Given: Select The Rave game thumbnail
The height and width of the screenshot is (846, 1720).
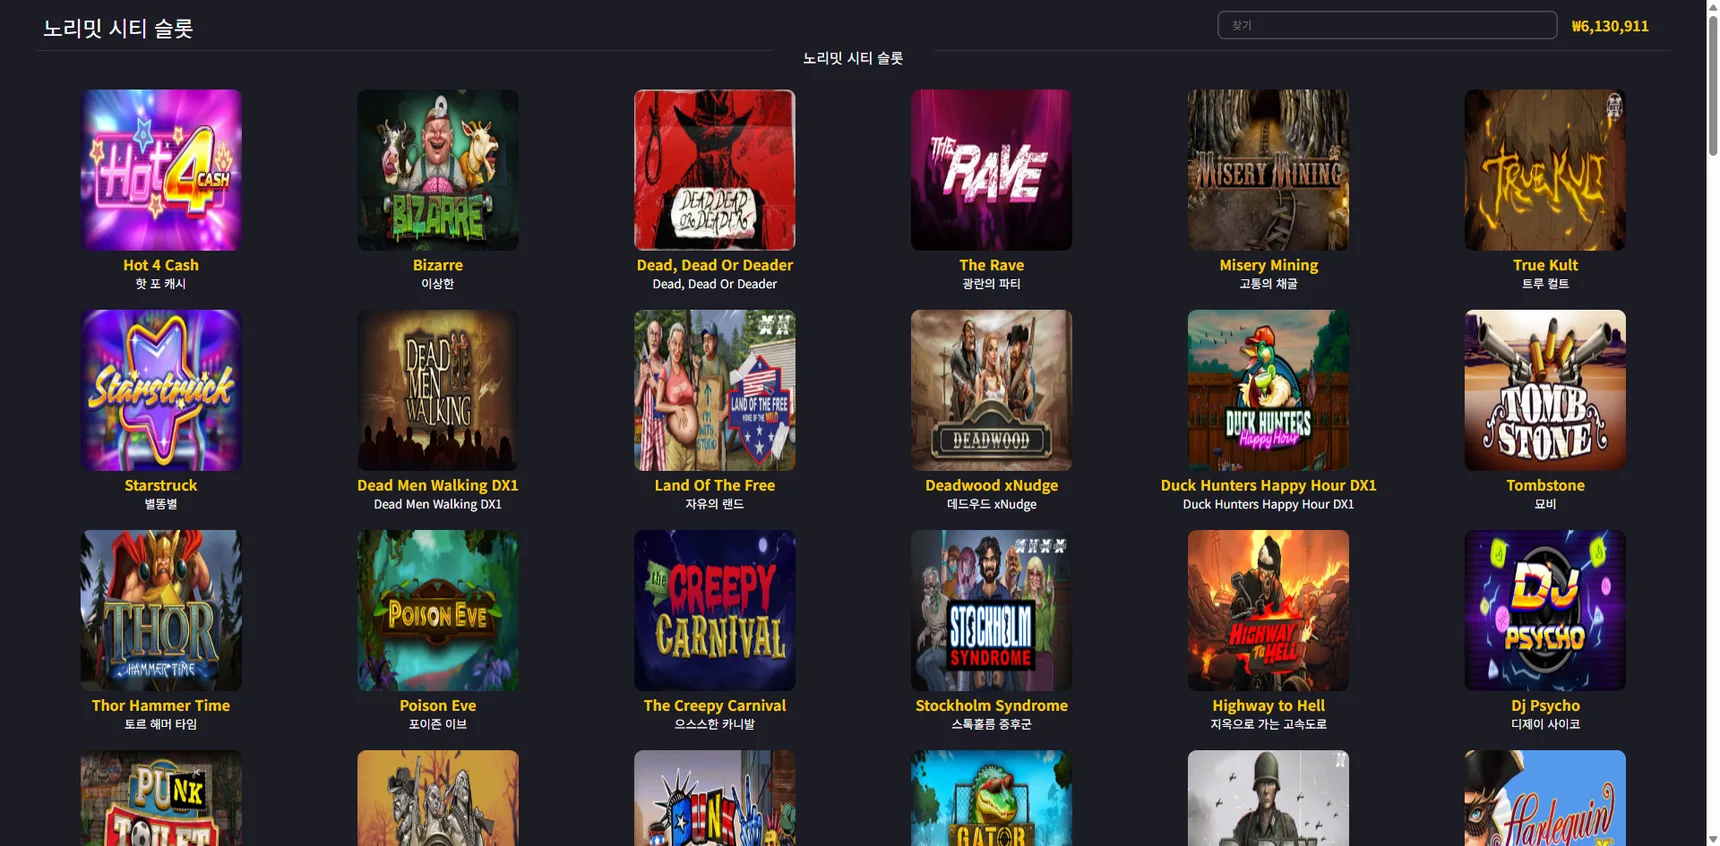Looking at the screenshot, I should tap(991, 170).
